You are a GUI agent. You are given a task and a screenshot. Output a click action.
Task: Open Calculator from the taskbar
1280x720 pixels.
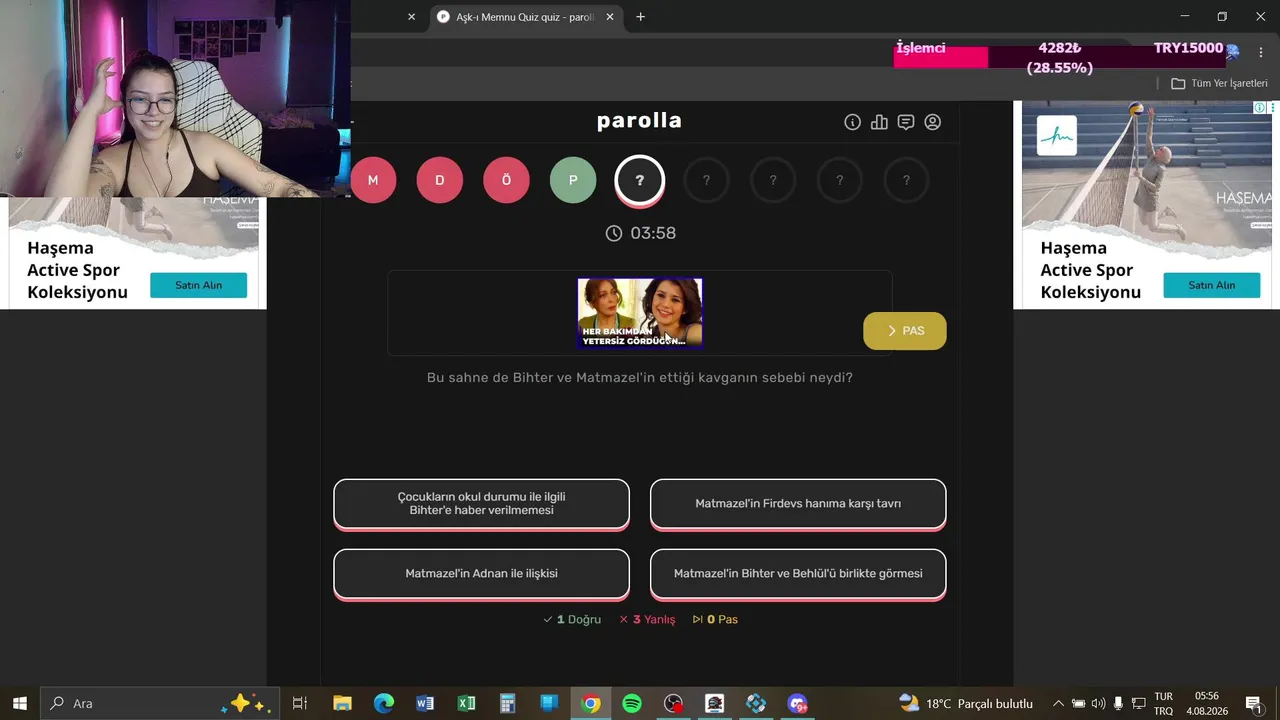coord(507,703)
